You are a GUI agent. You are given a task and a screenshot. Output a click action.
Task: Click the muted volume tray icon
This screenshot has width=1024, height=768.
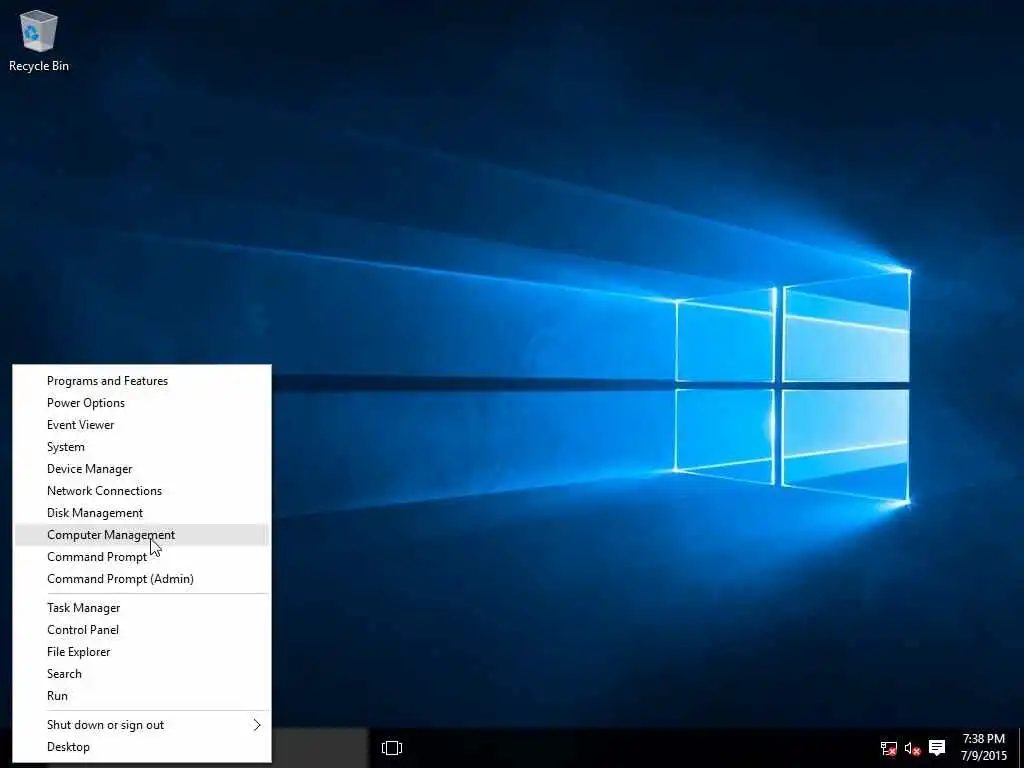pyautogui.click(x=912, y=748)
